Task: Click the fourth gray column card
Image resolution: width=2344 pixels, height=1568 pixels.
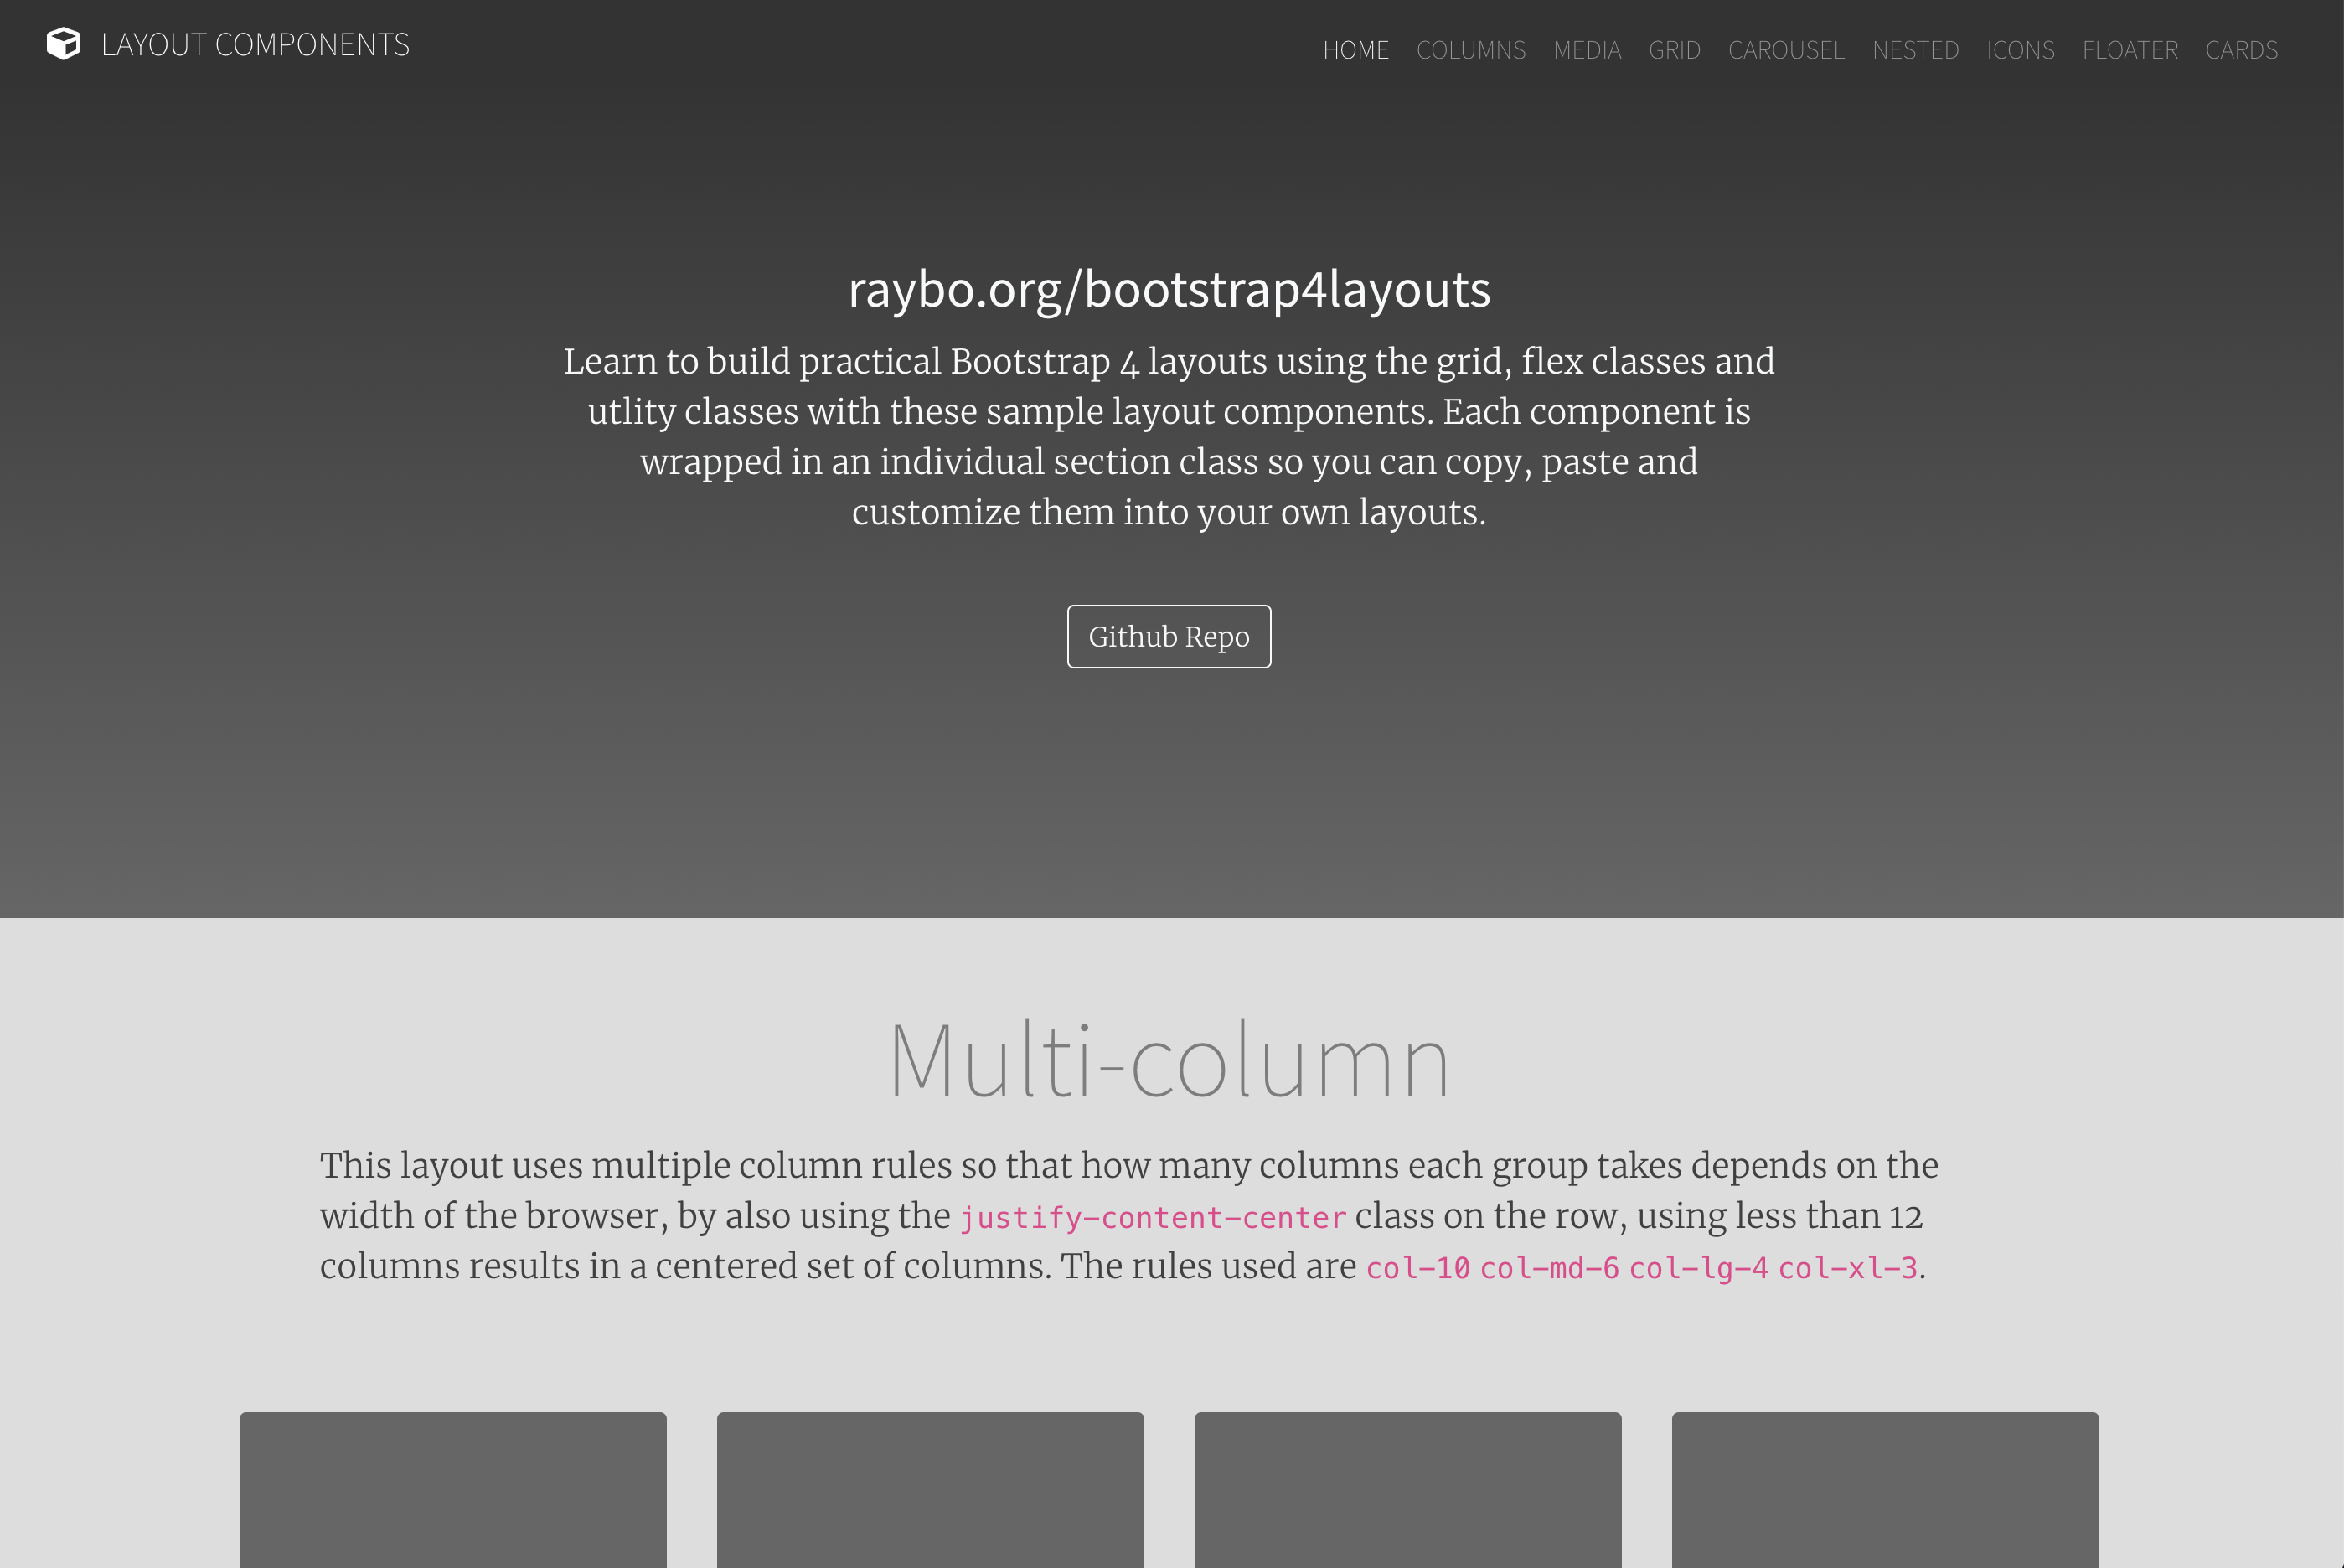Action: point(1885,1489)
